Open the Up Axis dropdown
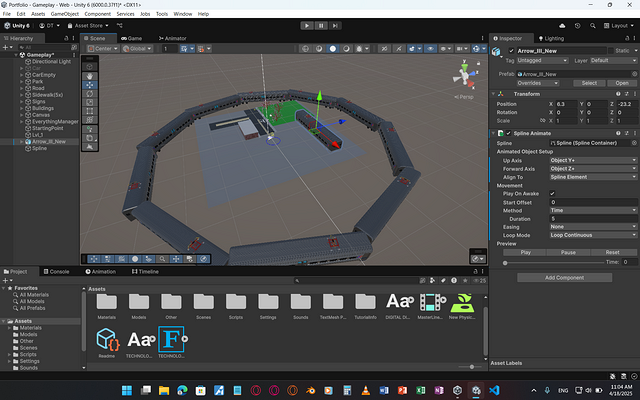The height and width of the screenshot is (400, 640). [593, 160]
